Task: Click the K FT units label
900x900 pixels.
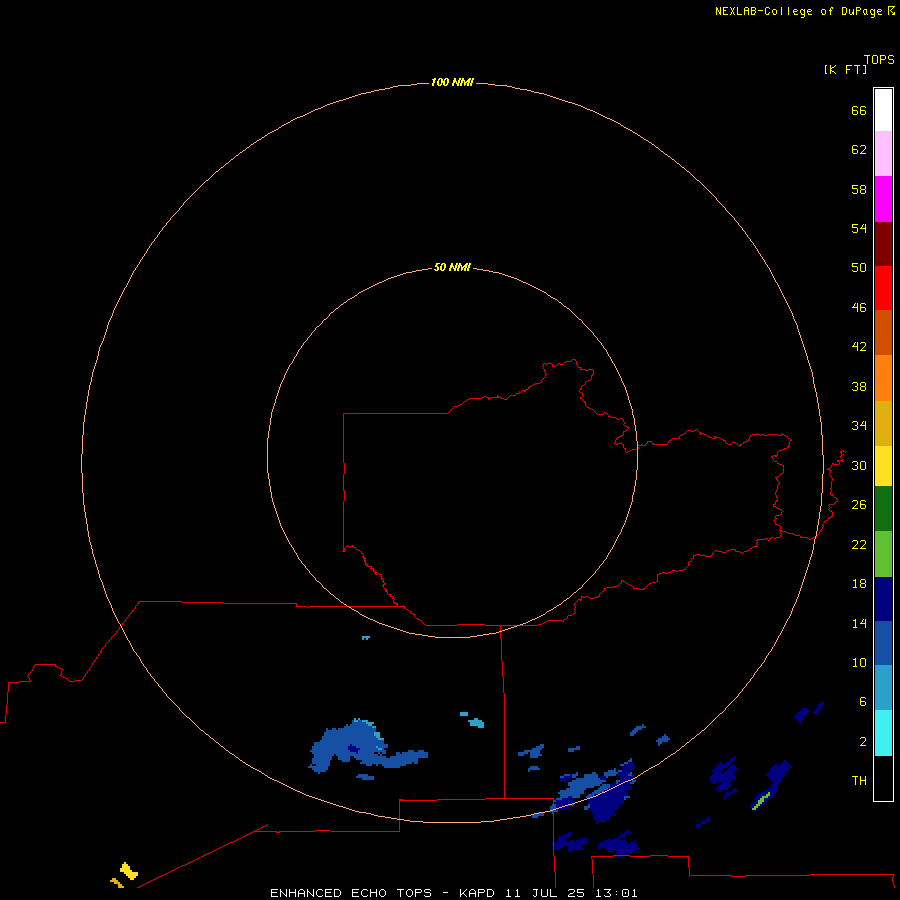Action: click(845, 70)
